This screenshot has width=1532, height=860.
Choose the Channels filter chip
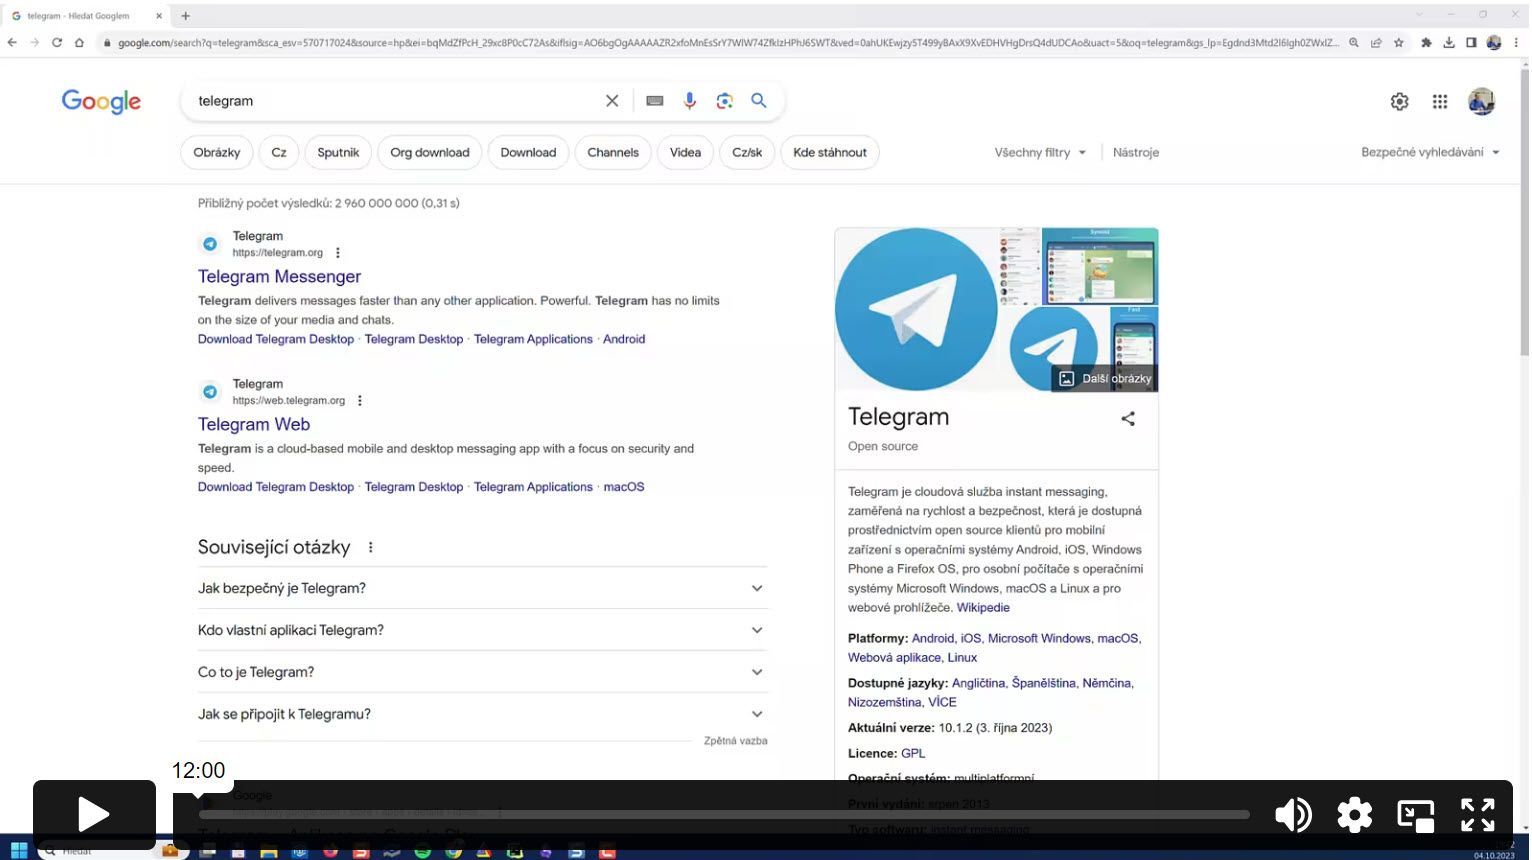pyautogui.click(x=613, y=153)
